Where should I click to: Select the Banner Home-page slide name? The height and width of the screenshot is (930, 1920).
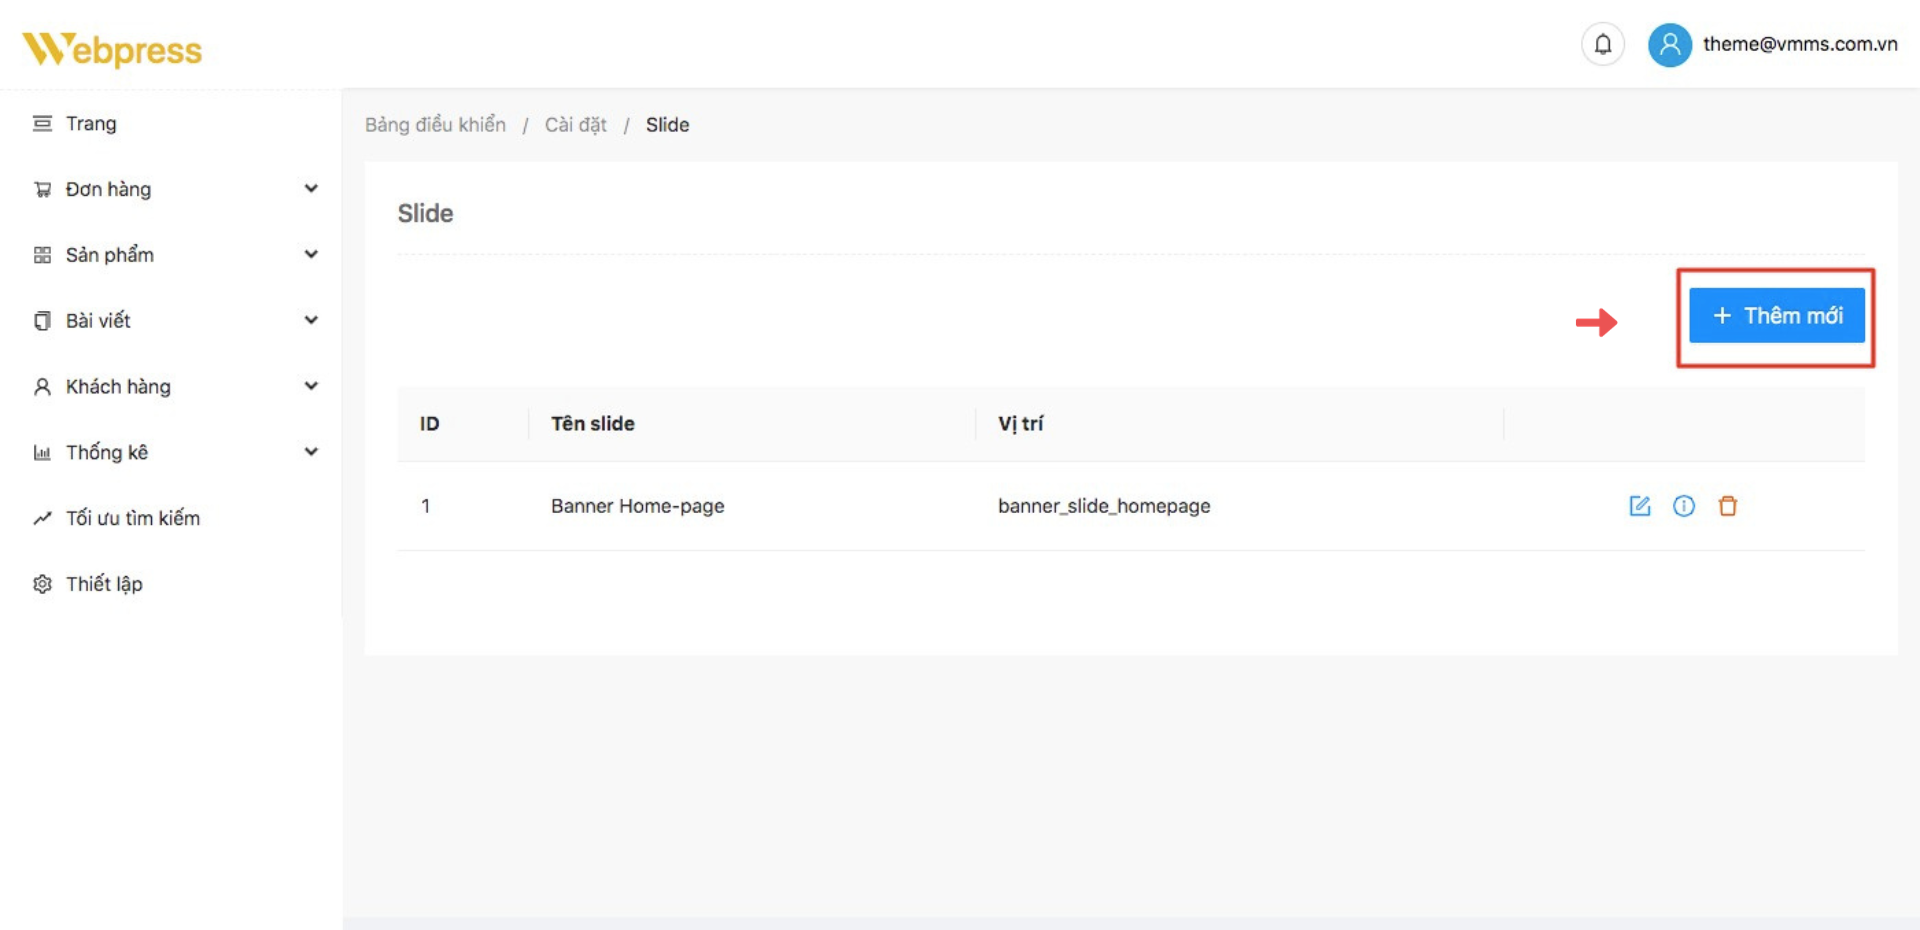click(x=637, y=506)
